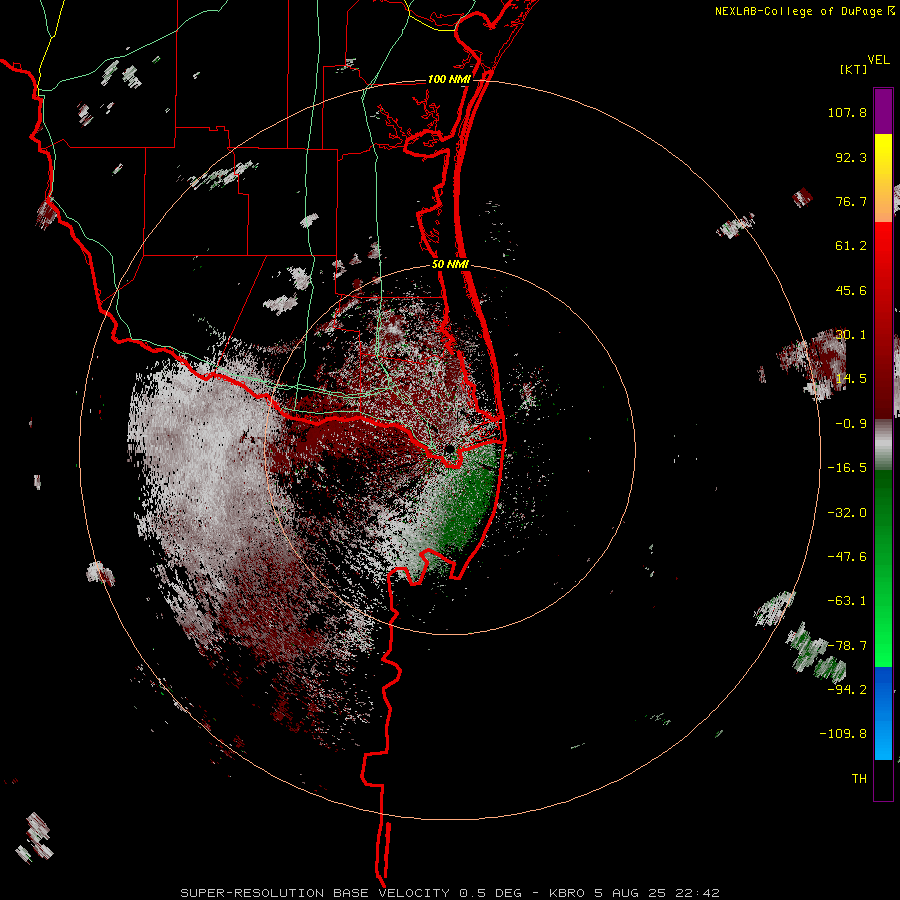Select the -32.0 value on velocity scale
This screenshot has height=900, width=900.
click(847, 513)
